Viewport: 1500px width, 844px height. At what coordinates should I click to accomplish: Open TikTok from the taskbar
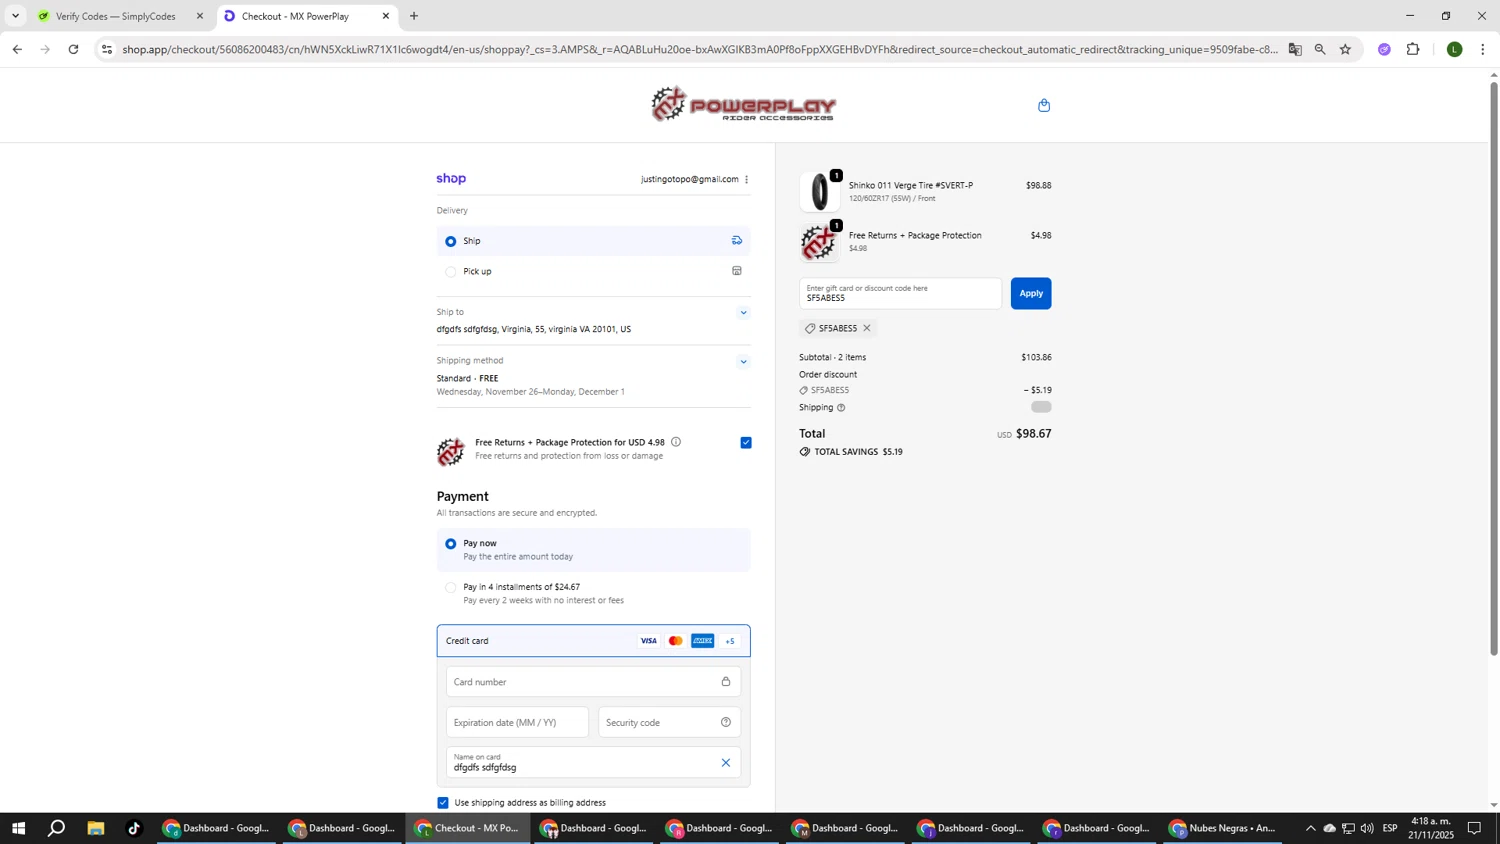[134, 828]
